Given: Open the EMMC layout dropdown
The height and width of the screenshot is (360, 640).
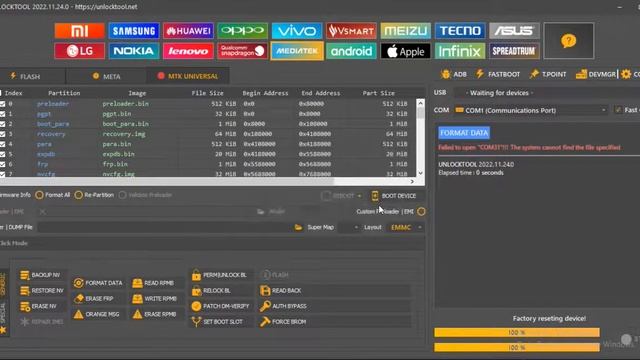Looking at the screenshot, I should (407, 227).
